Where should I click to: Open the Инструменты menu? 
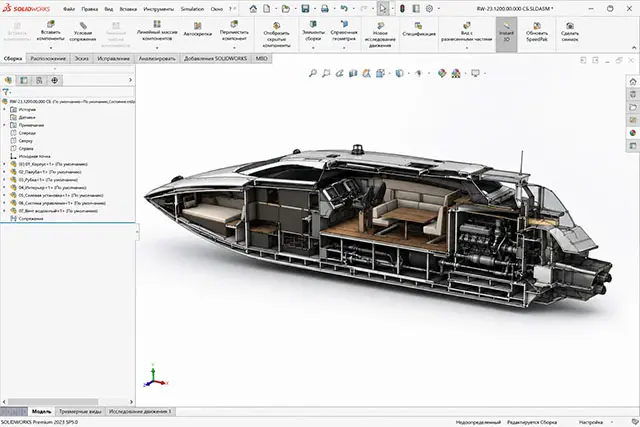[x=158, y=9]
